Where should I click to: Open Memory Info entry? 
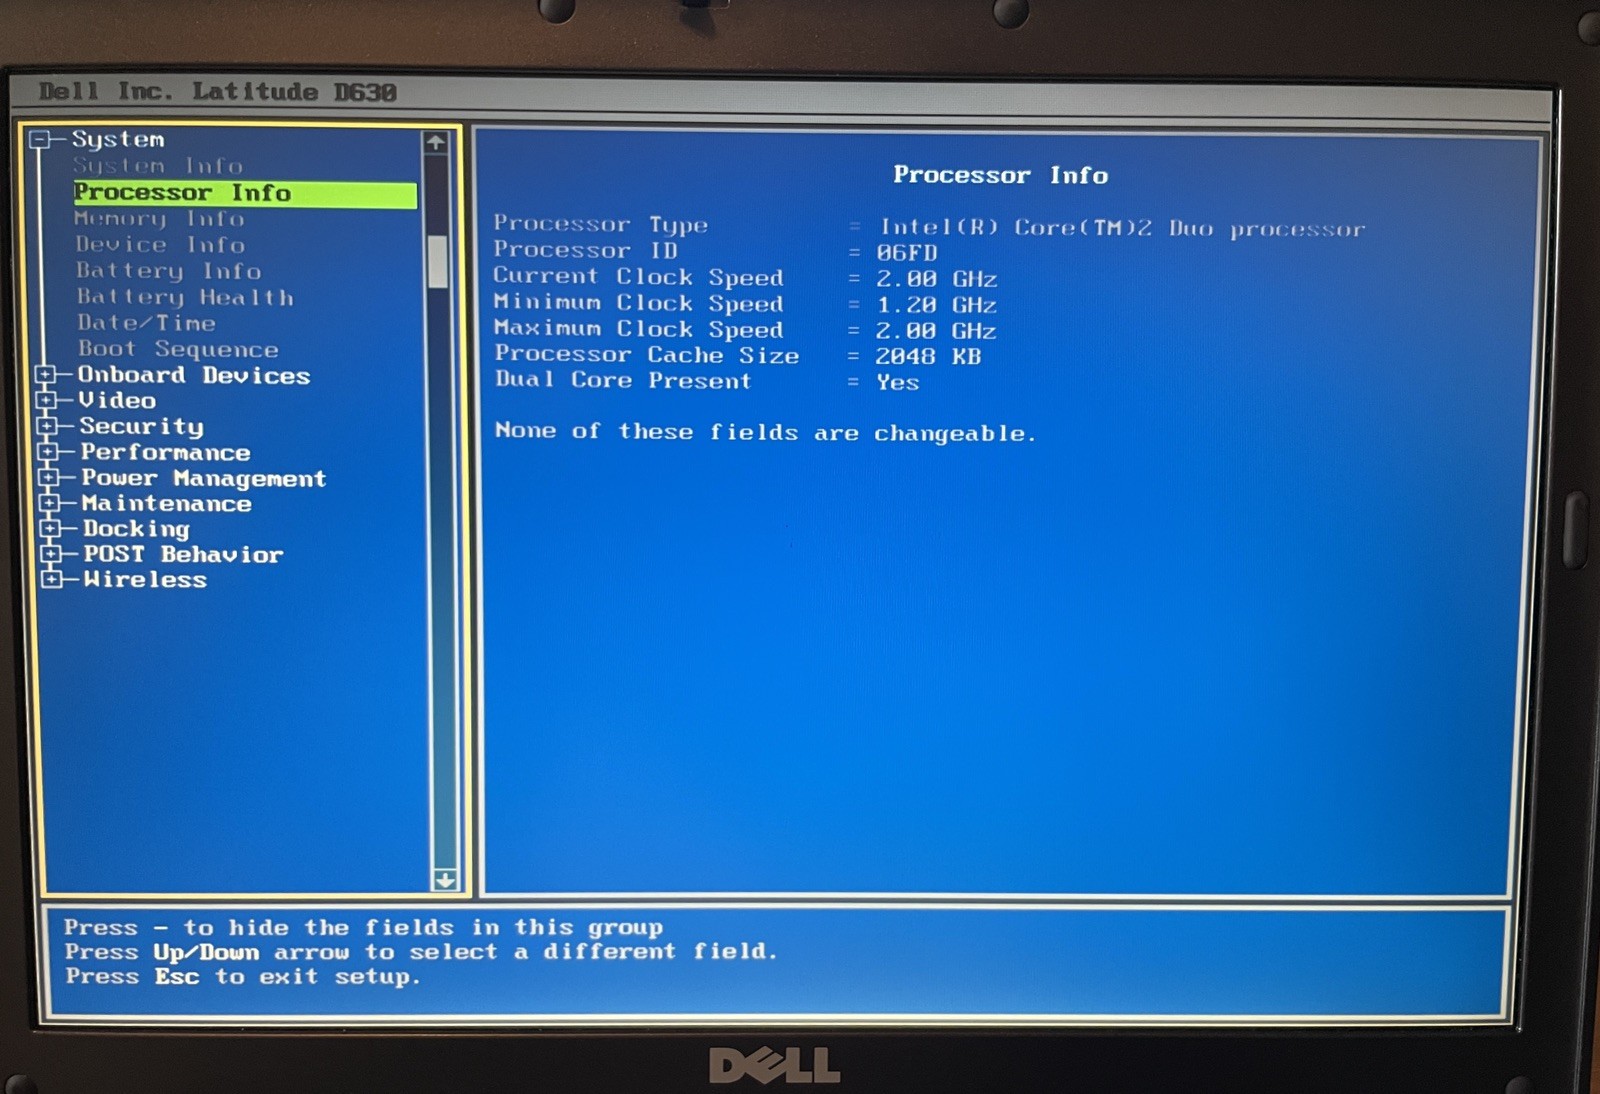[x=159, y=218]
